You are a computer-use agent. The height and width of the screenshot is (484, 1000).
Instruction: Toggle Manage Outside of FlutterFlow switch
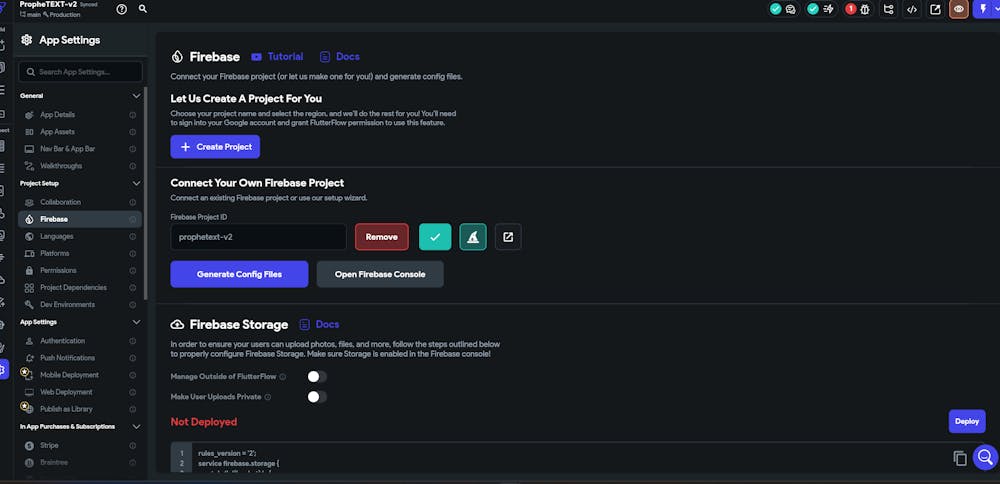tap(317, 377)
